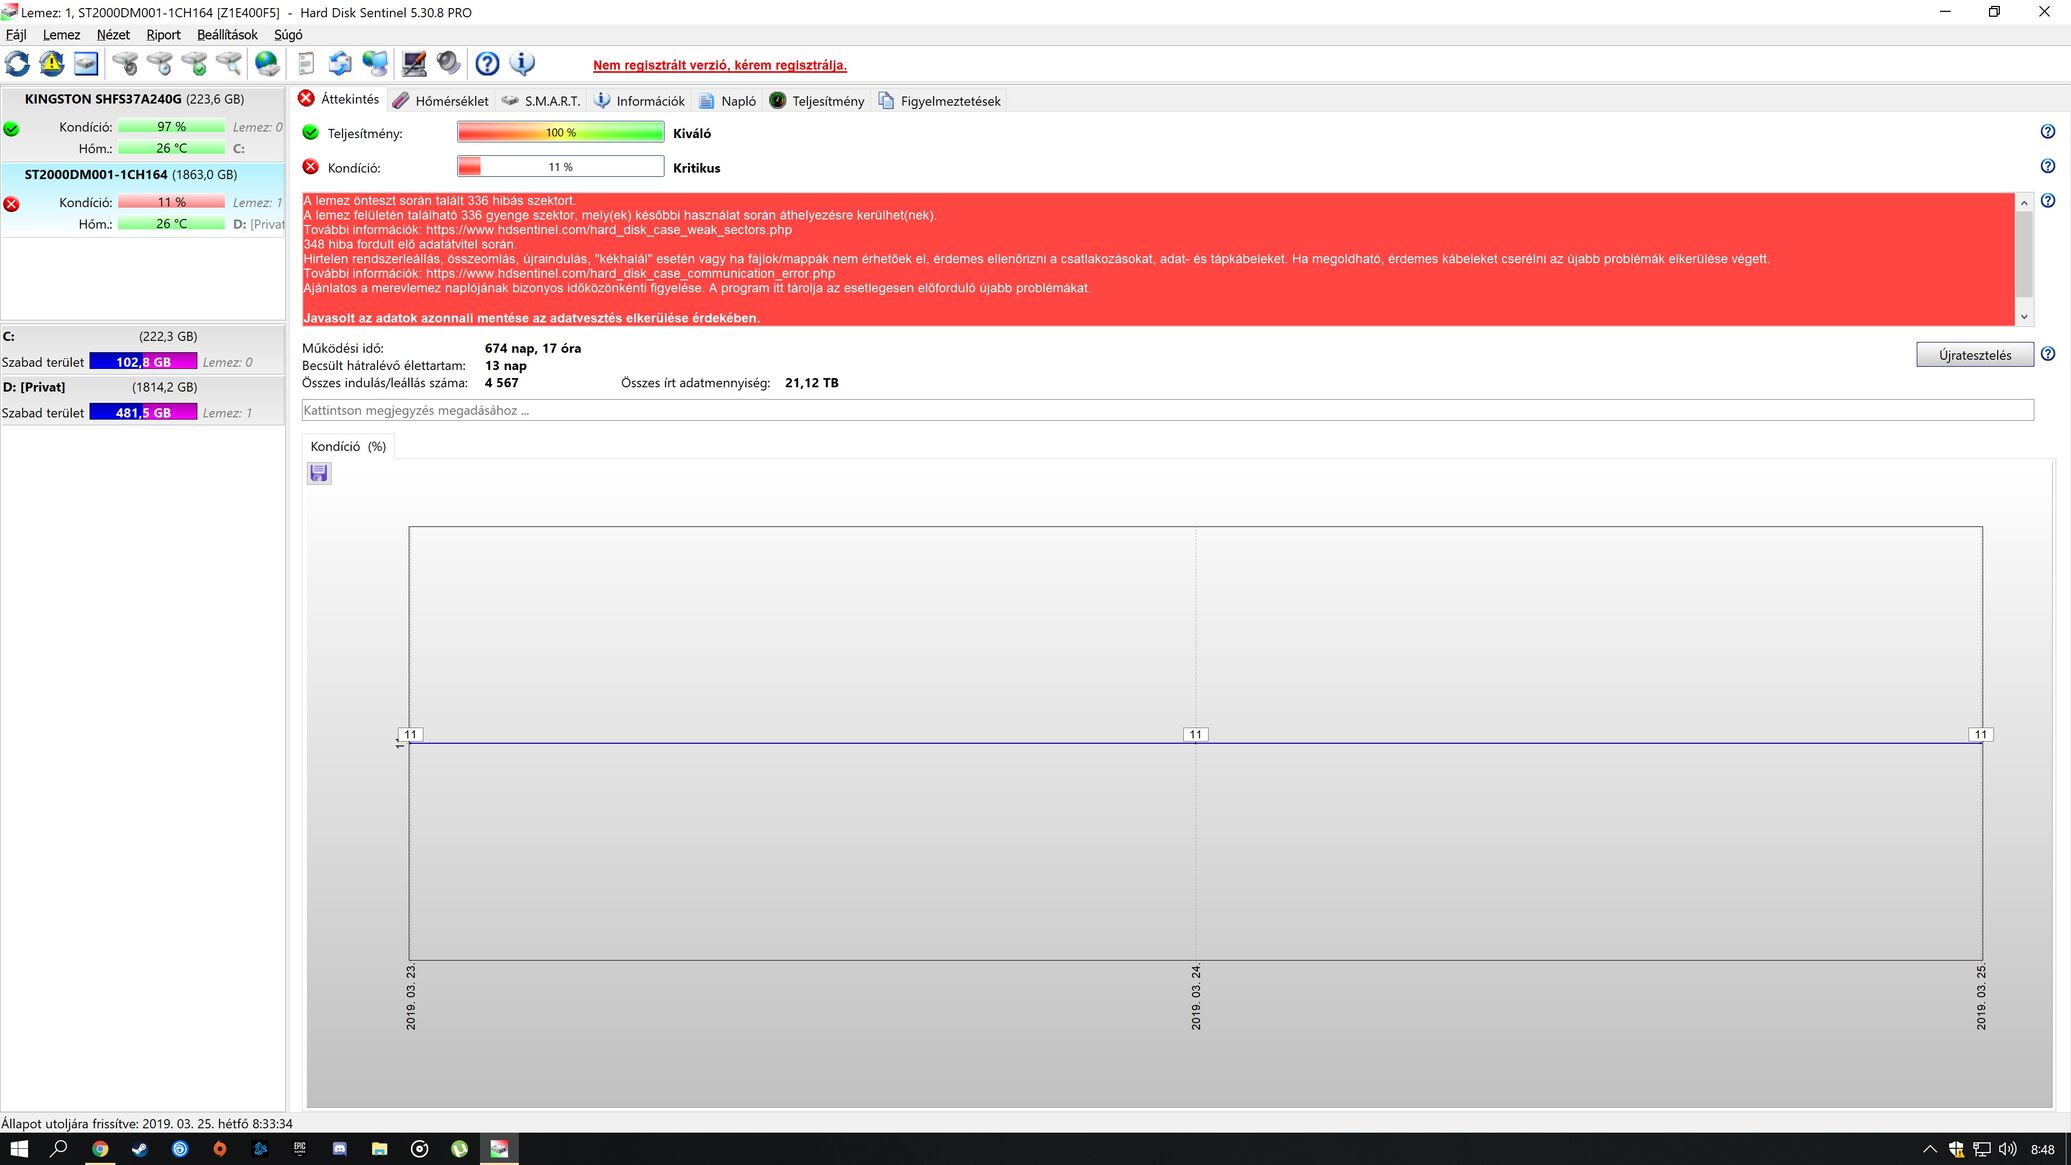The width and height of the screenshot is (2071, 1165).
Task: Click help icon next to Kondíció Kritikus row
Action: 2047,166
